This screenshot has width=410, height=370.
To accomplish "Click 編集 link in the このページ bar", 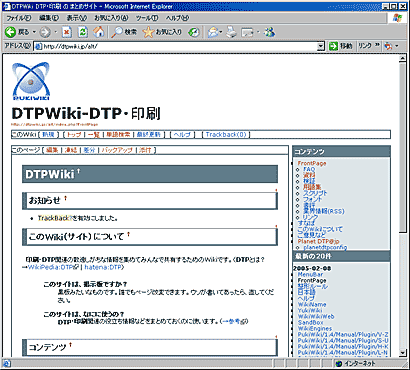I will [x=52, y=150].
